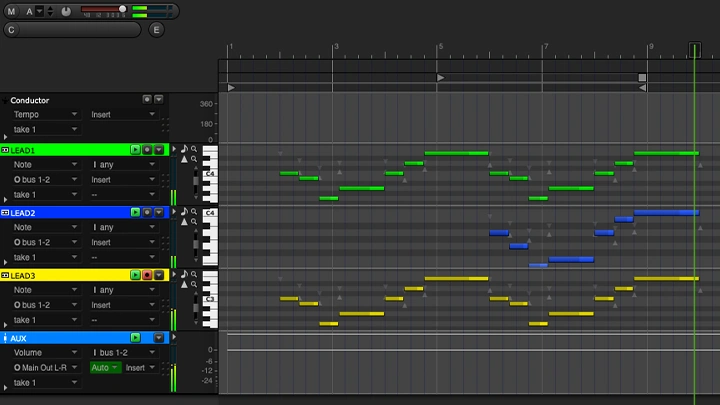Open the AUX track settings menu arrow
The height and width of the screenshot is (405, 720).
coord(159,338)
